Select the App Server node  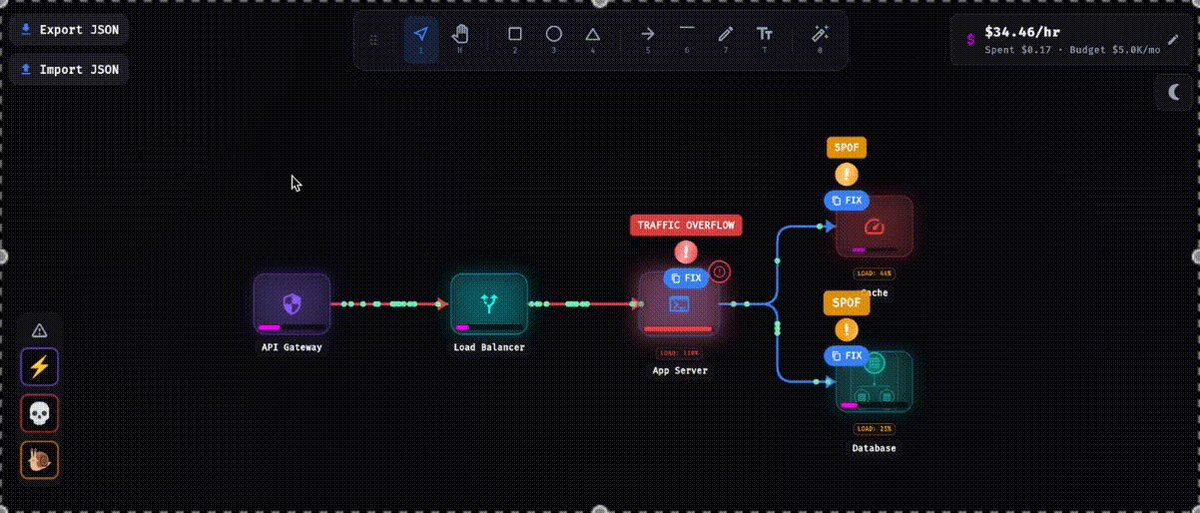[678, 306]
